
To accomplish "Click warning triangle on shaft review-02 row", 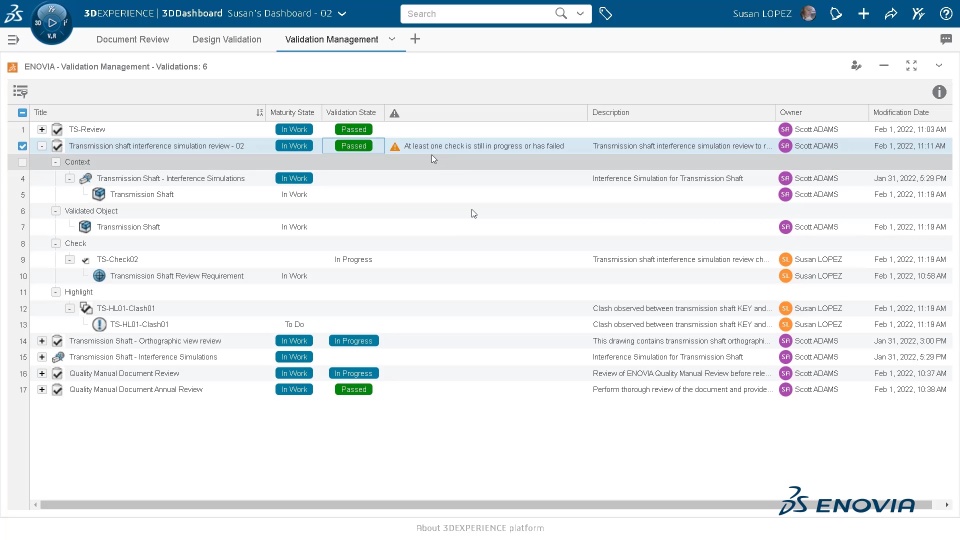I will [x=395, y=146].
